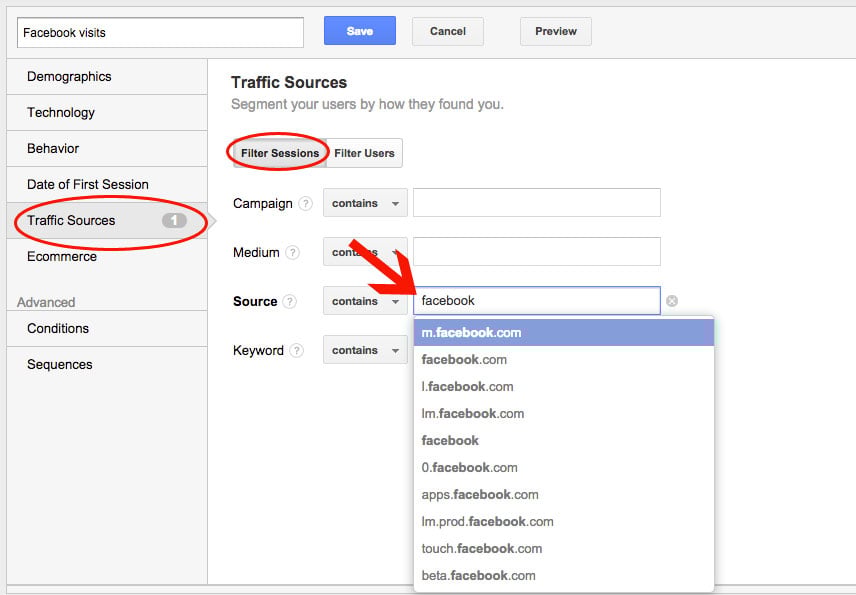Open the Medium help tooltip icon

295,252
